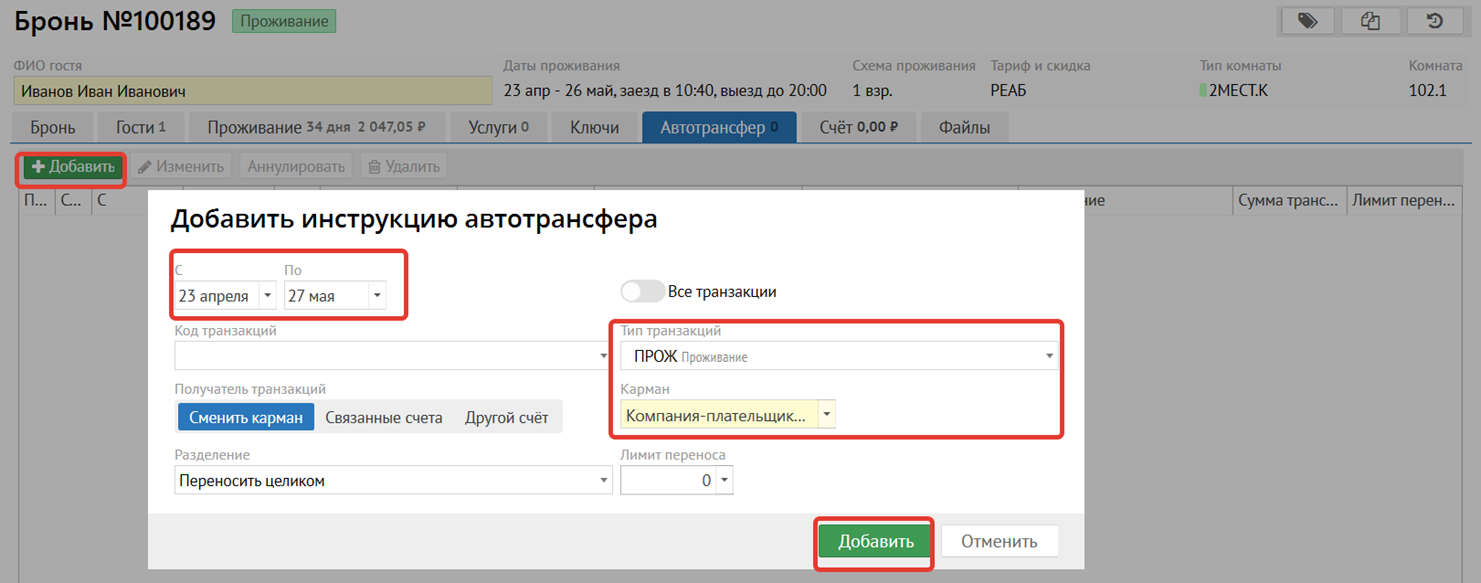Click the pencil Изменить toolbar button
The height and width of the screenshot is (583, 1481).
pyautogui.click(x=181, y=166)
